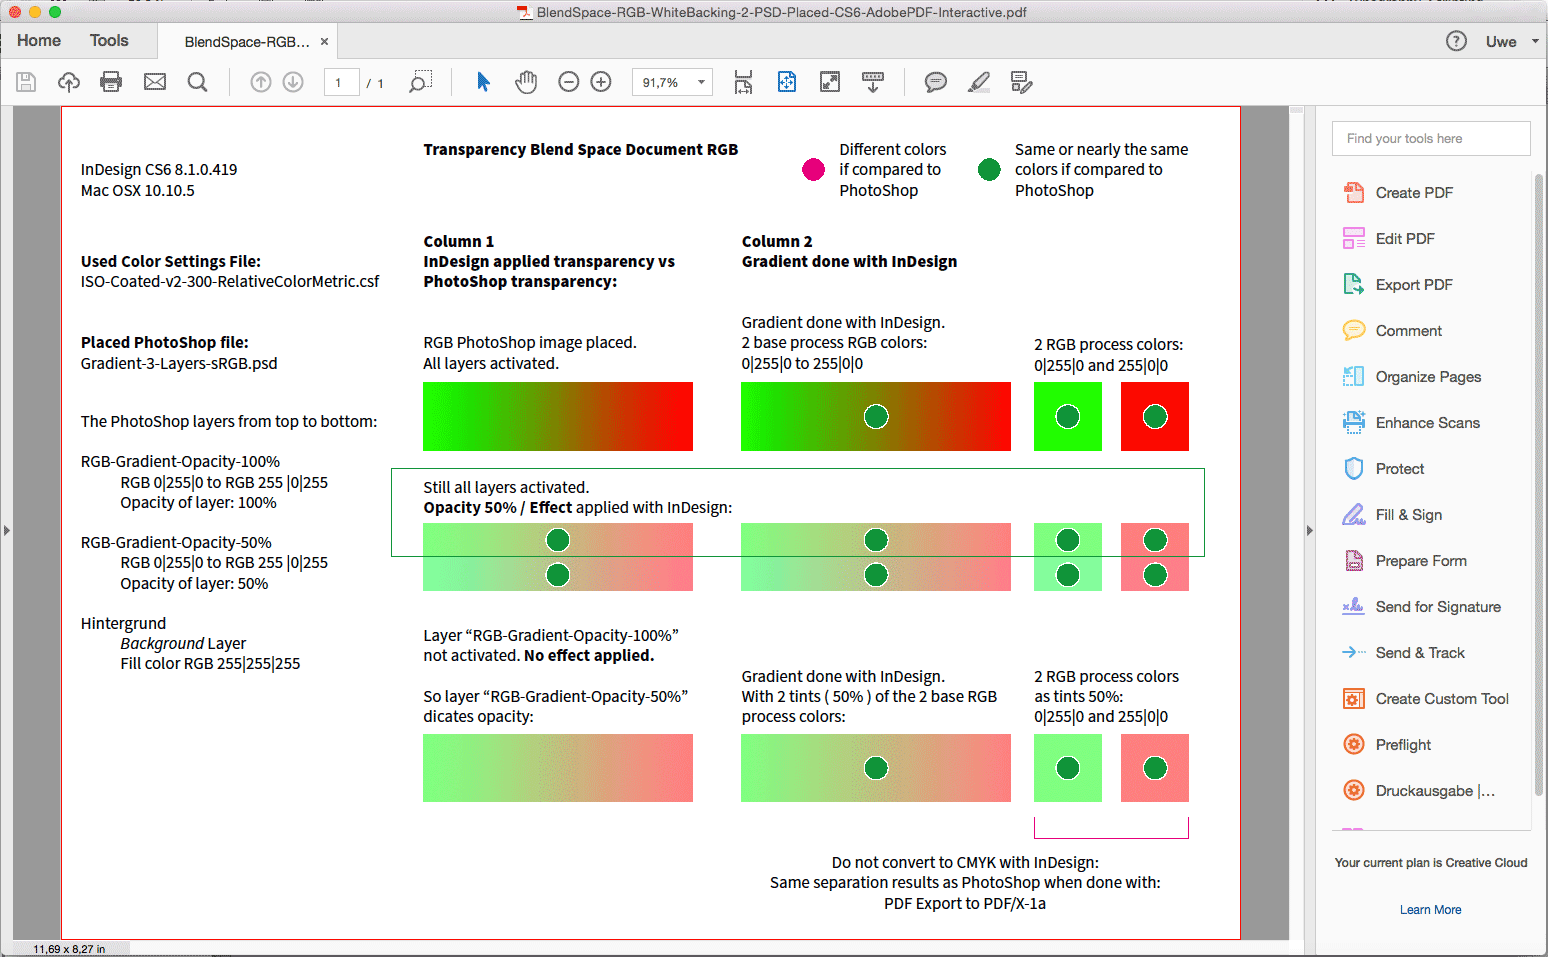Go to the previous page arrow
1548x957 pixels.
[261, 82]
